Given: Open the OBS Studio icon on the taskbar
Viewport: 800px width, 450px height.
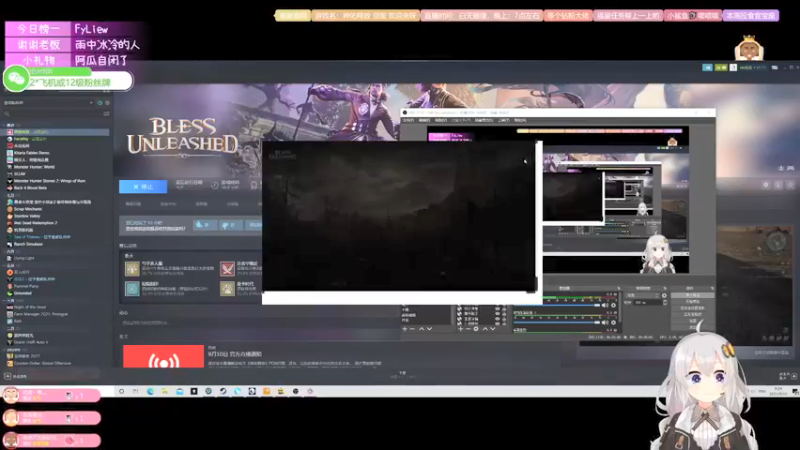Looking at the screenshot, I should [295, 391].
